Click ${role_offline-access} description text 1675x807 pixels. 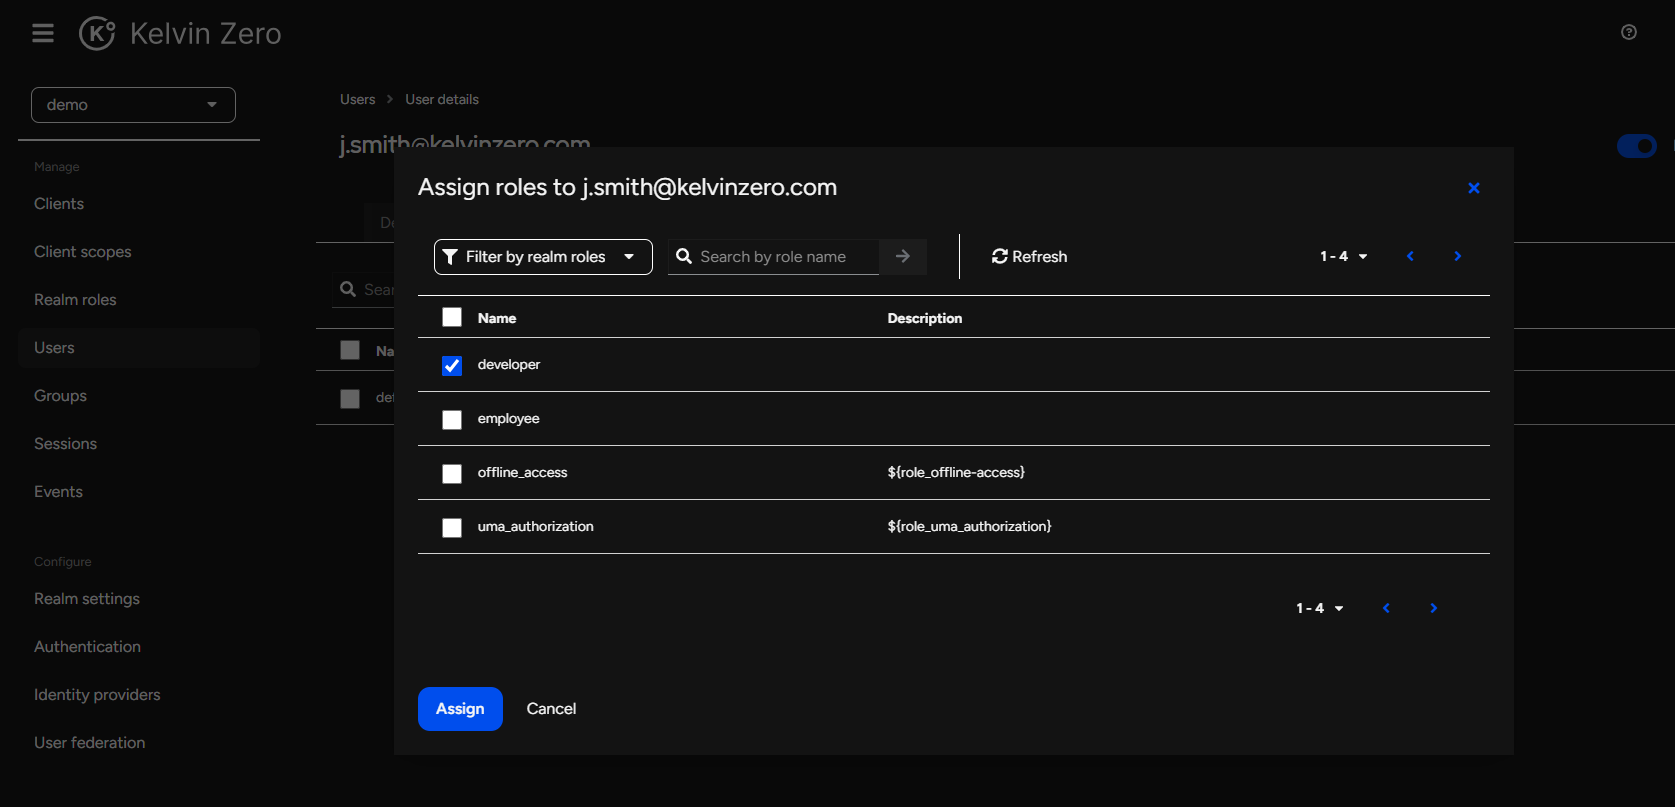(x=956, y=473)
